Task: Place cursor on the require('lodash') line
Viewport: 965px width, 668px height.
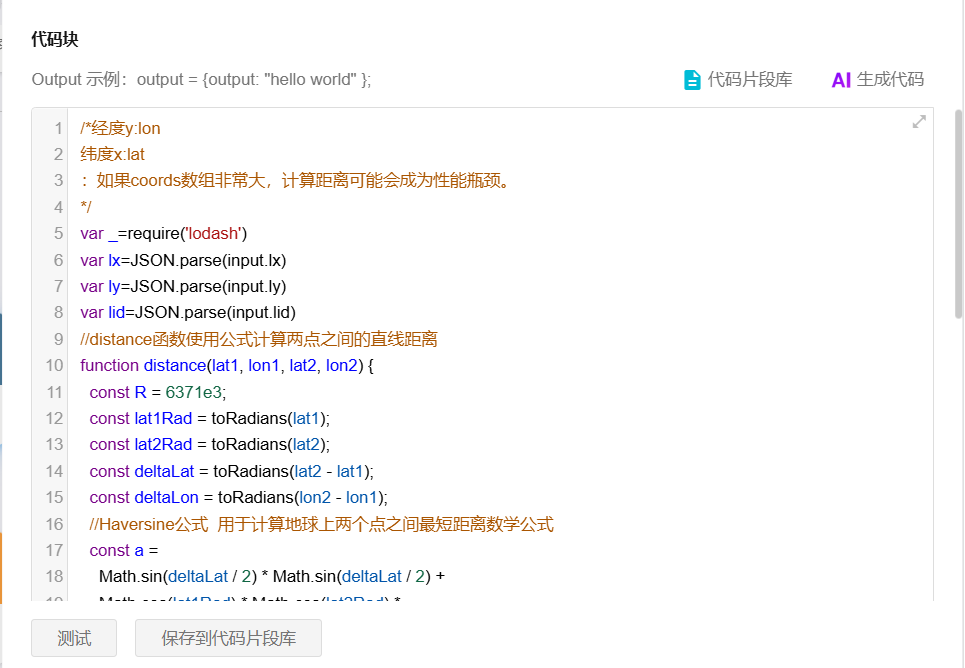Action: coord(164,233)
